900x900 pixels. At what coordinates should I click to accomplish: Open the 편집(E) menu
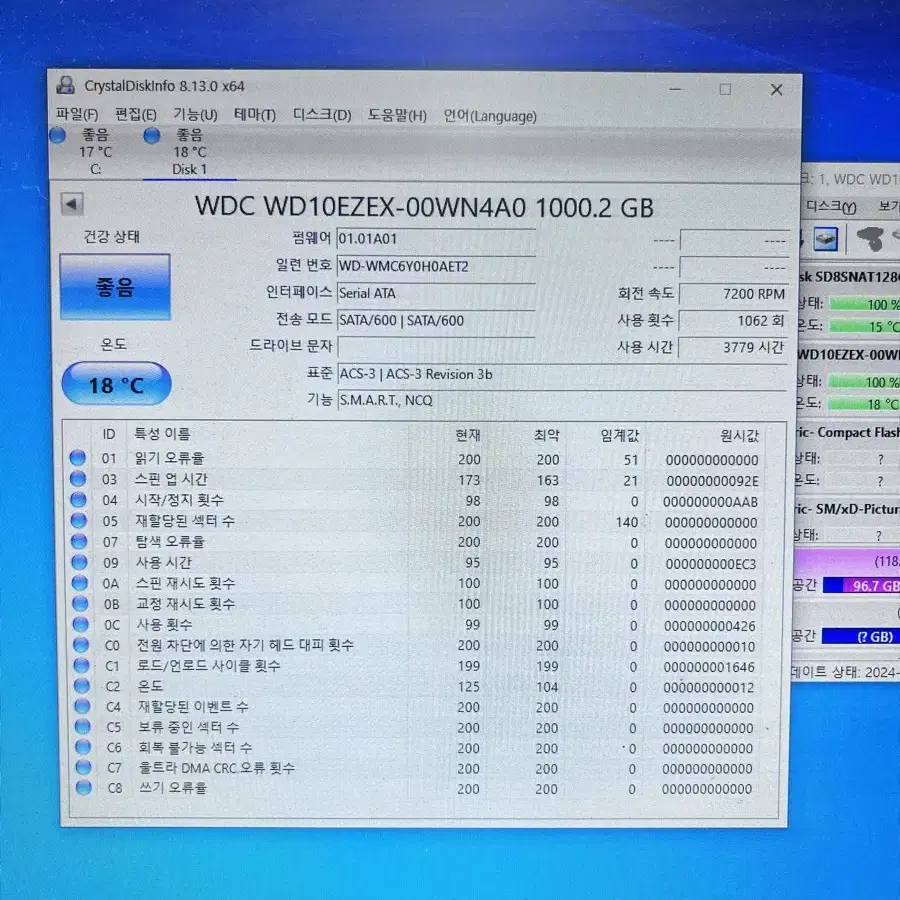click(135, 114)
